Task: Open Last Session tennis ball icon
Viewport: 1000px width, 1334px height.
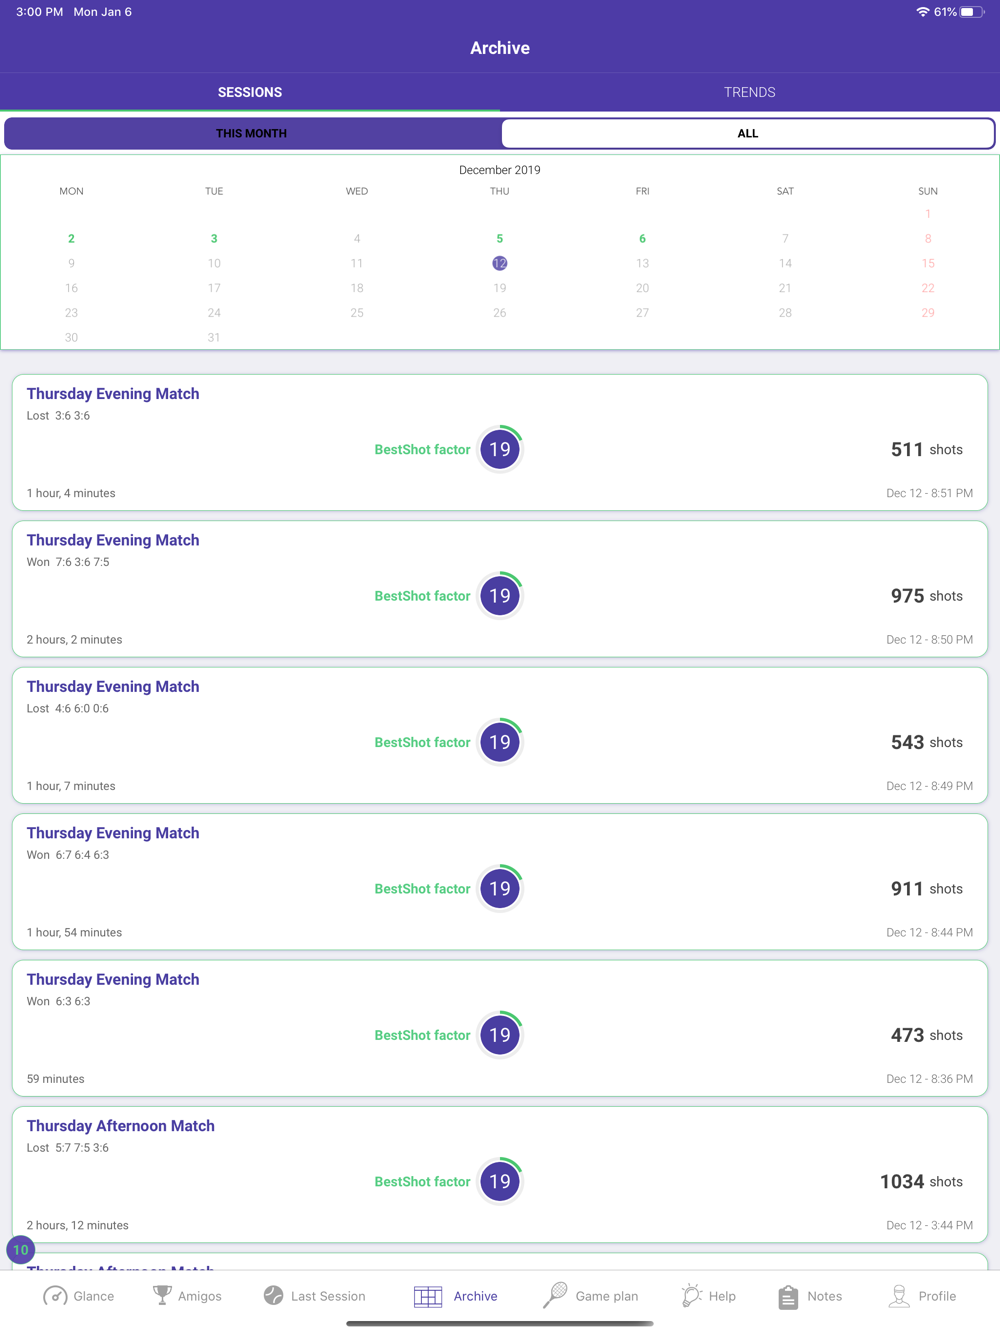Action: point(273,1296)
